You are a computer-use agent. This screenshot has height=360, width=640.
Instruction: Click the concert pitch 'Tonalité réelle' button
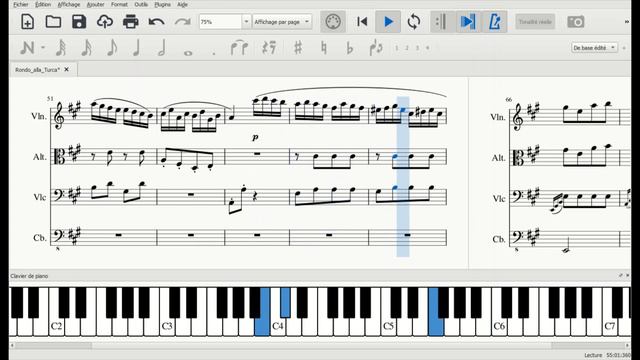click(535, 22)
